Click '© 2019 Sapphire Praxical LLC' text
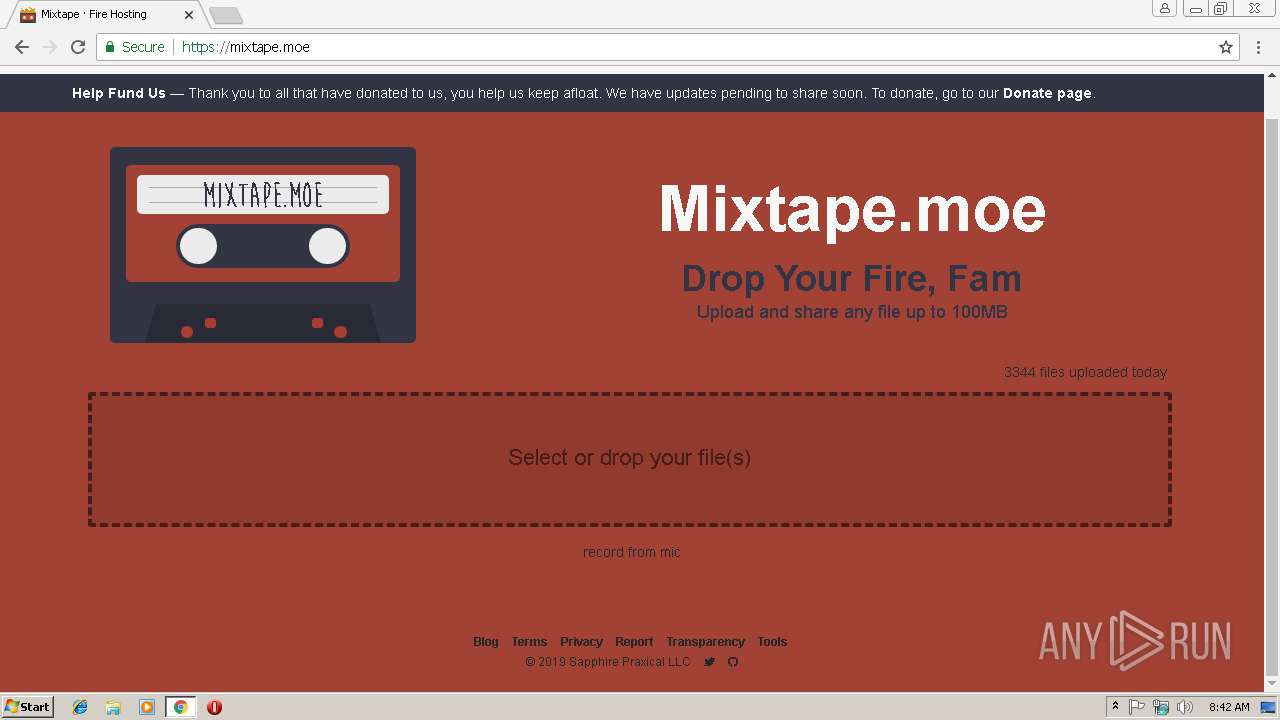Screen dimensions: 1280x720 click(x=608, y=662)
